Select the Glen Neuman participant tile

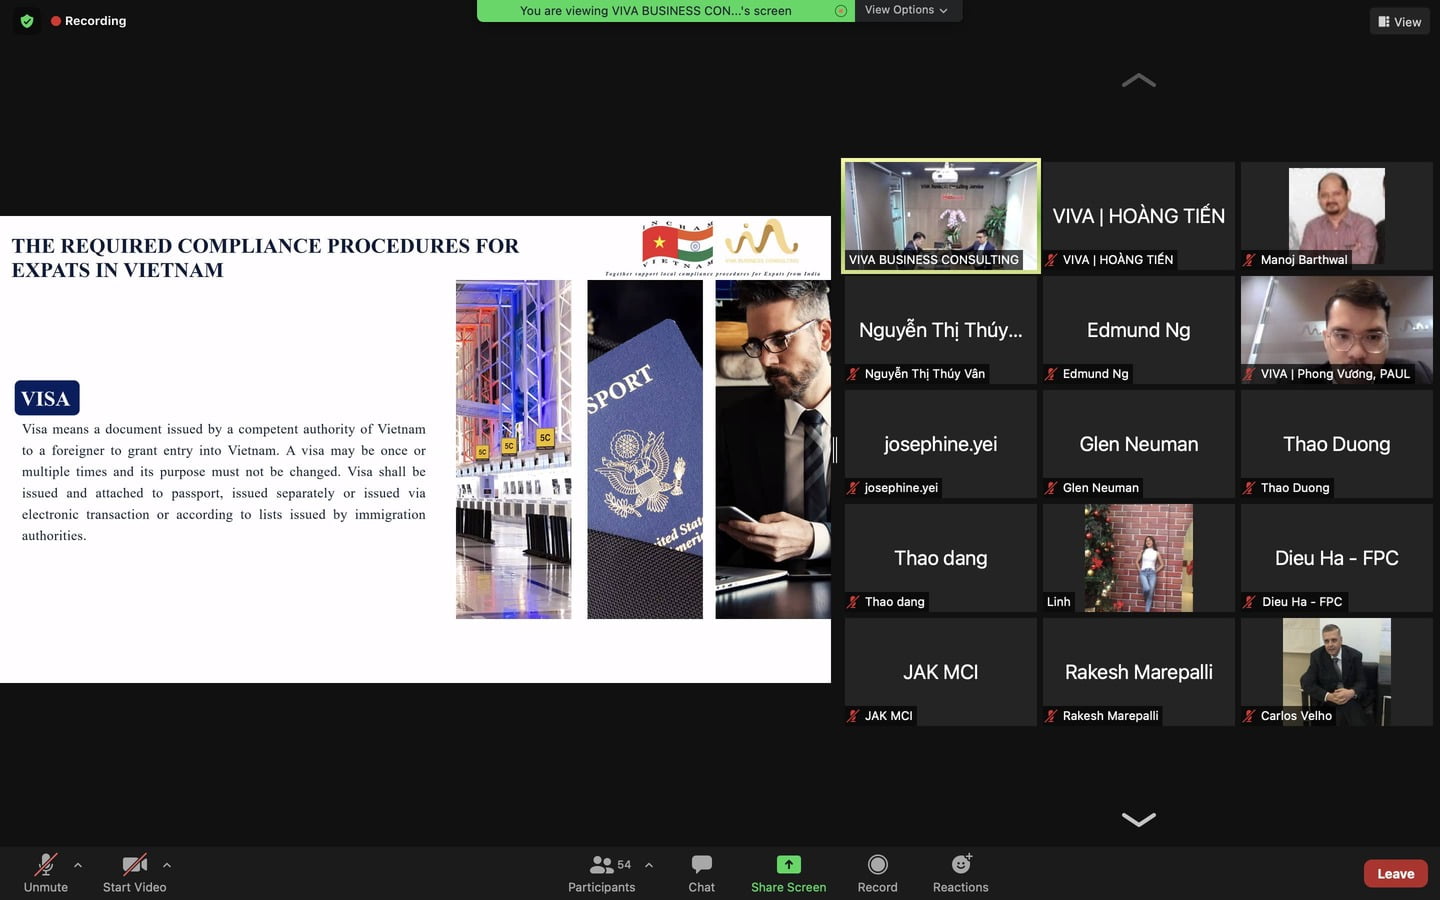(1139, 444)
